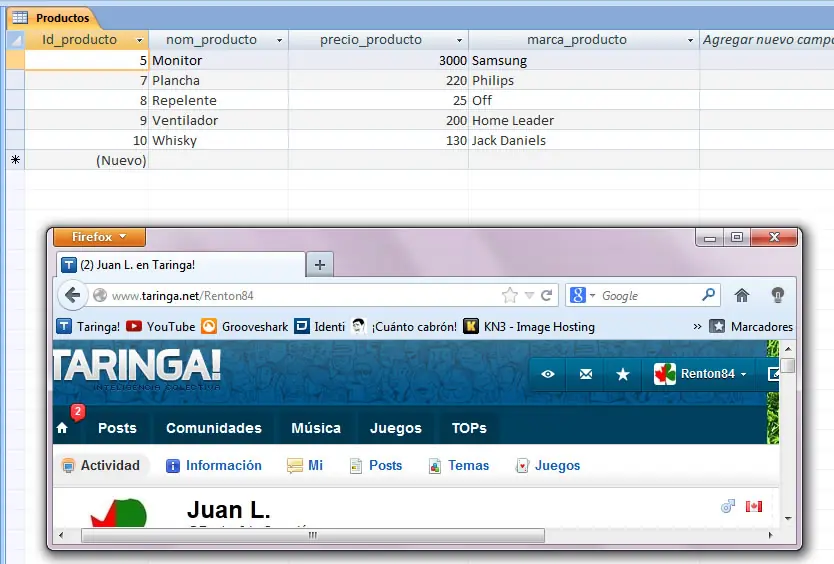Switch to the Mi profile tab
The height and width of the screenshot is (564, 834).
(x=305, y=466)
